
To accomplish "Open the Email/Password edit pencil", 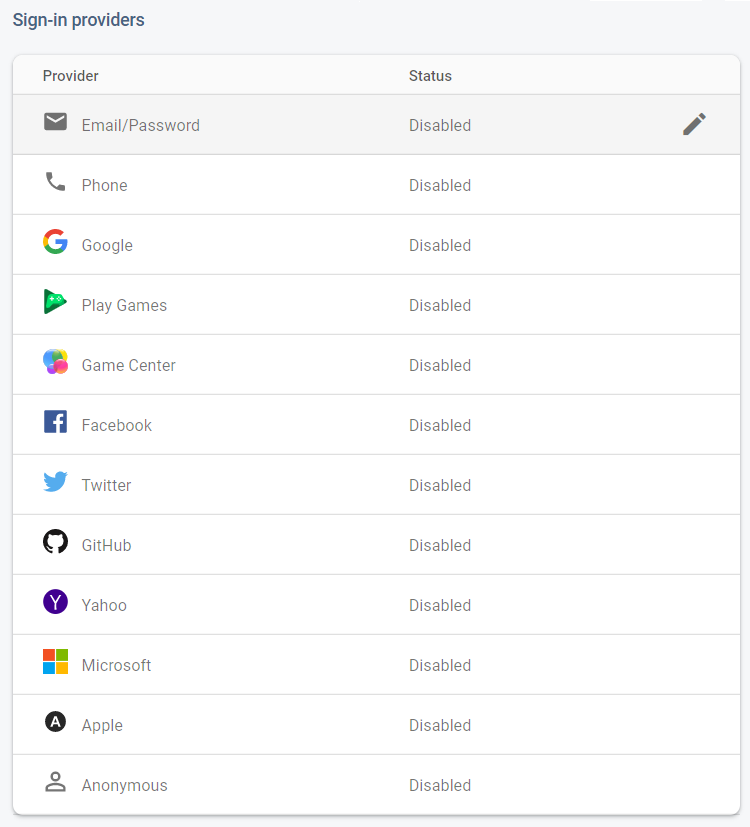I will point(694,124).
